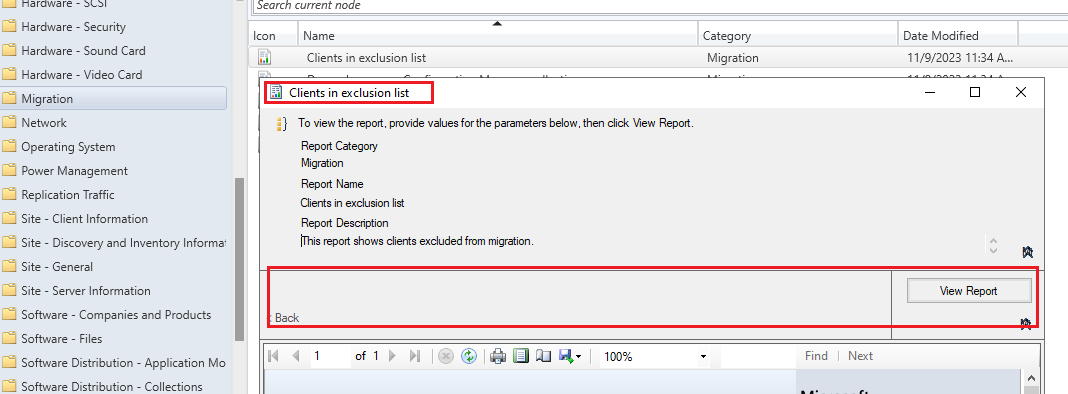Open Power Management folder
Viewport: 1068px width, 394px height.
[x=74, y=171]
